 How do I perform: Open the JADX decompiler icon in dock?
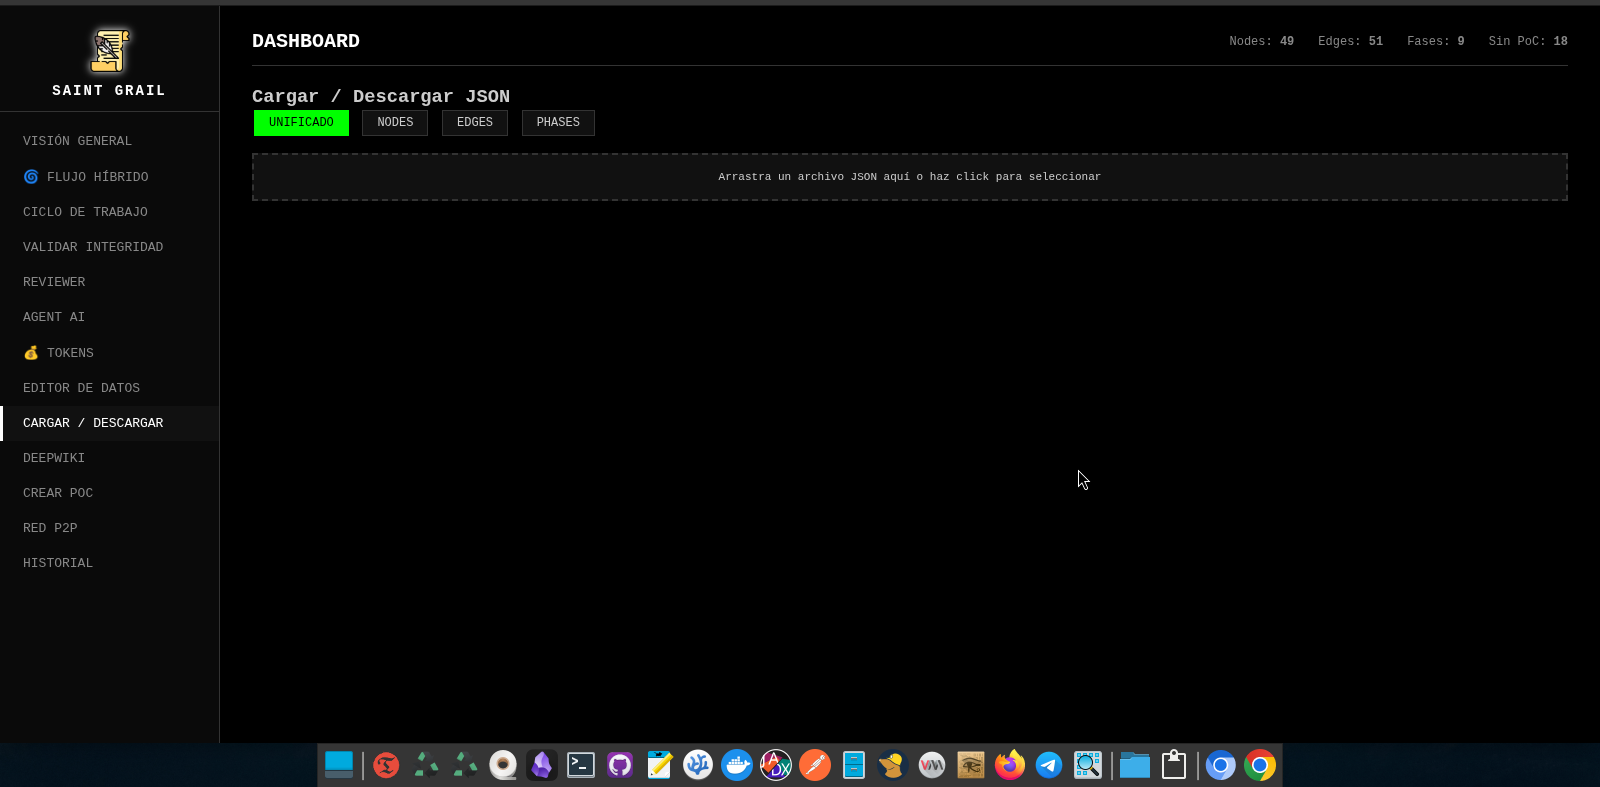776,765
